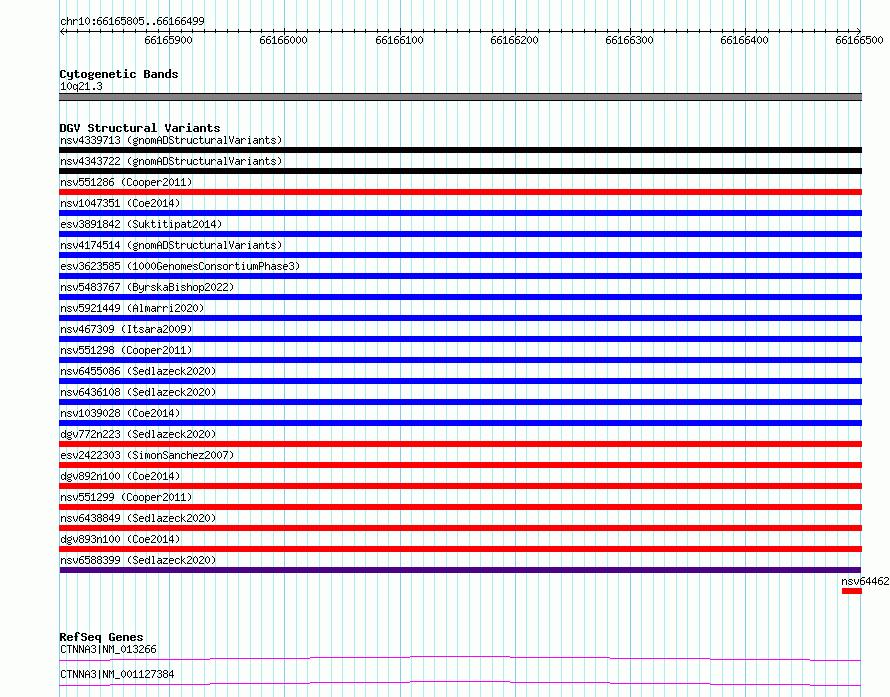Click the red bar under dgv892n100

pos(460,486)
